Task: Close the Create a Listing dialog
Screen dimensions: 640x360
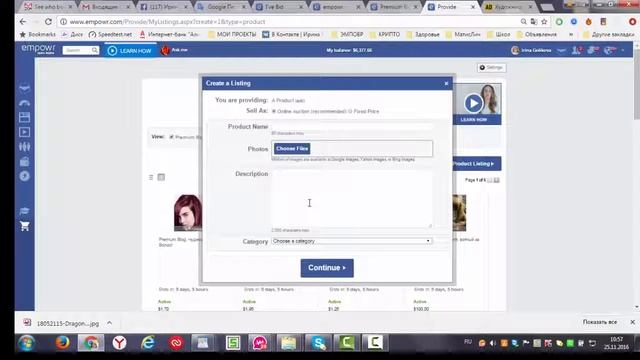Action: point(446,83)
